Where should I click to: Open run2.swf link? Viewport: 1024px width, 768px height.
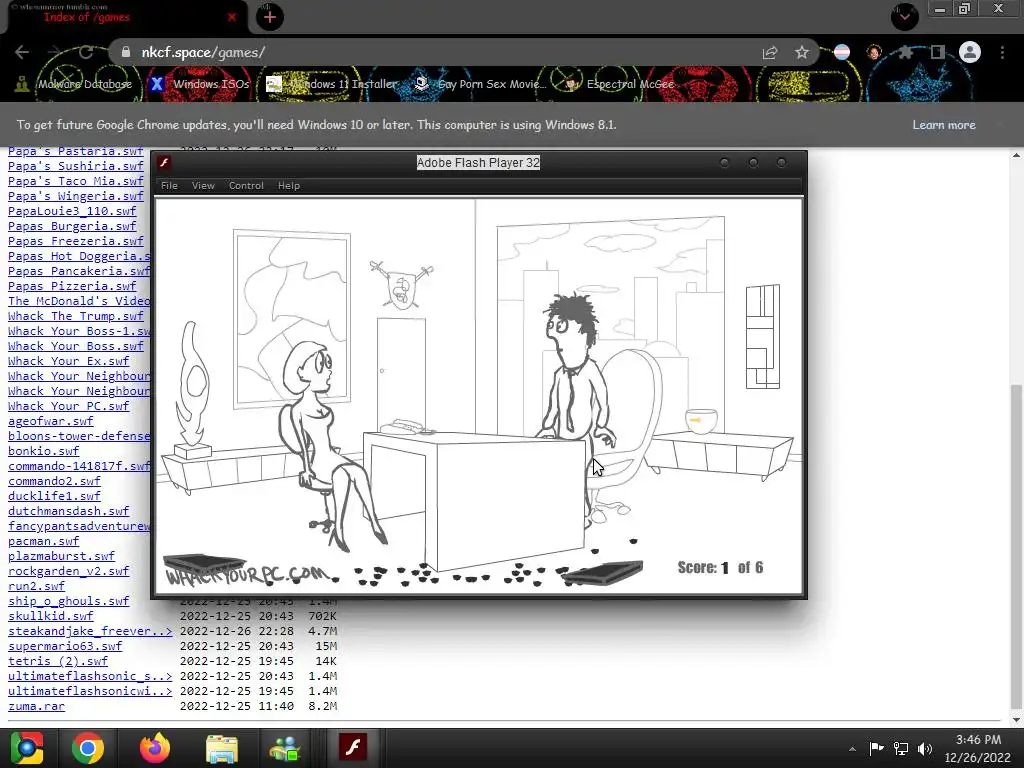pyautogui.click(x=36, y=586)
